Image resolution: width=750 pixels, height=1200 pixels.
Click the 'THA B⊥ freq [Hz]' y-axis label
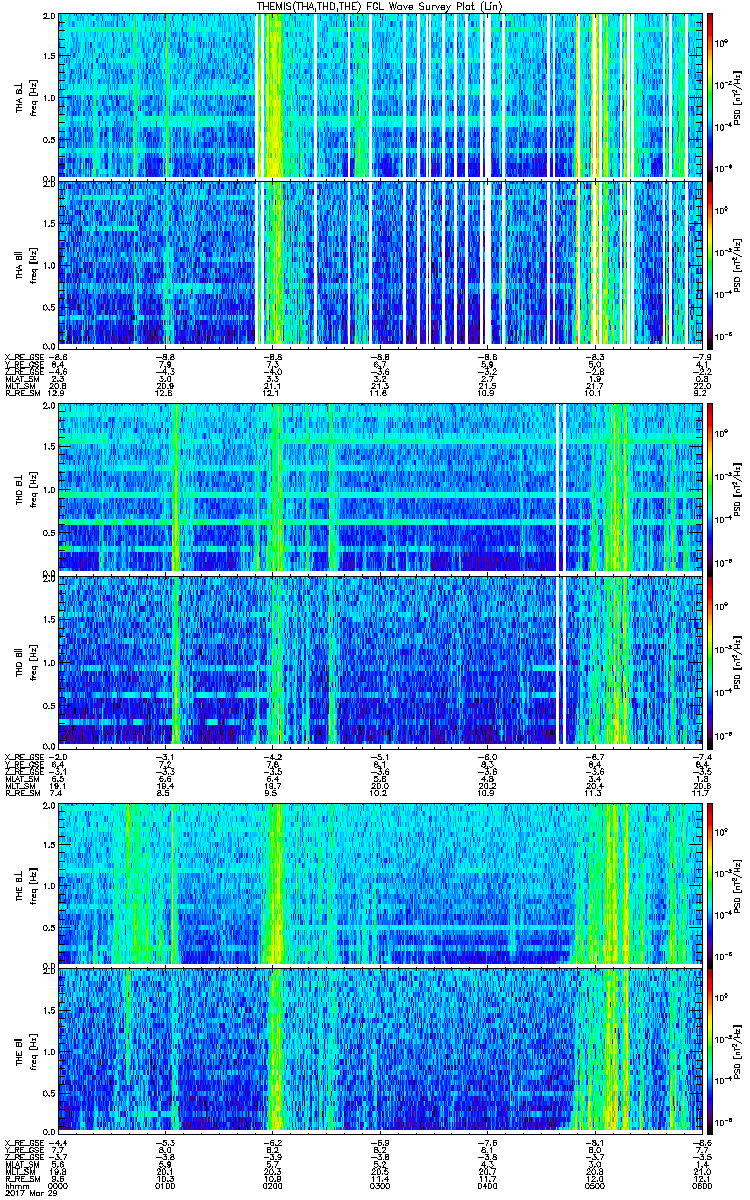[x=27, y=96]
